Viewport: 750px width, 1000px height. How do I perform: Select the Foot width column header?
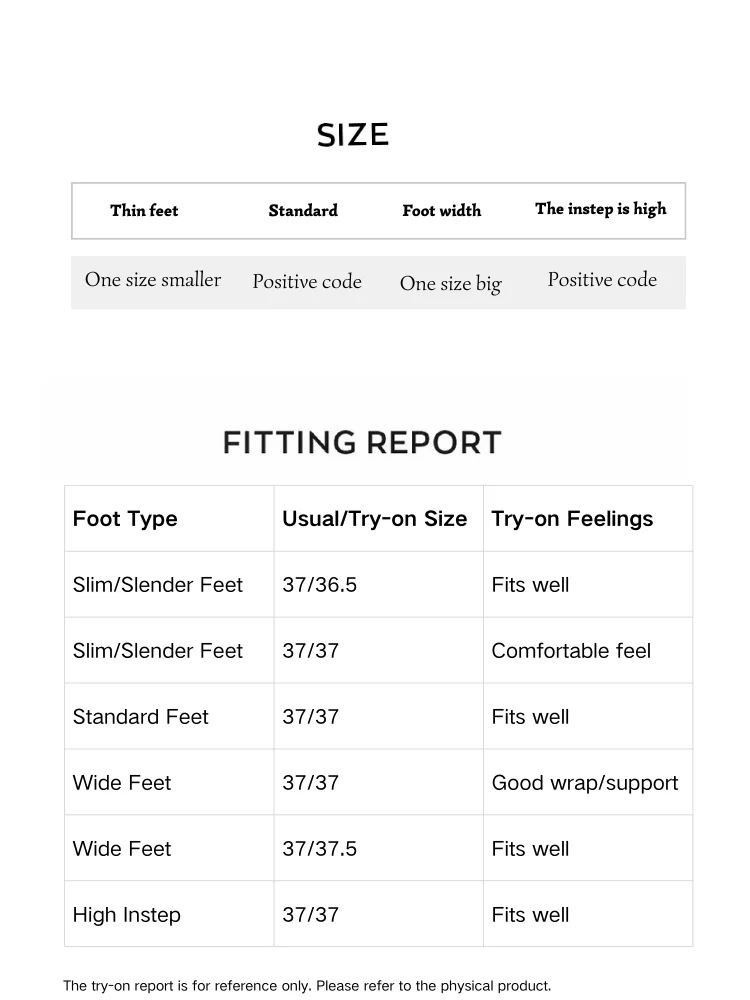pos(441,211)
